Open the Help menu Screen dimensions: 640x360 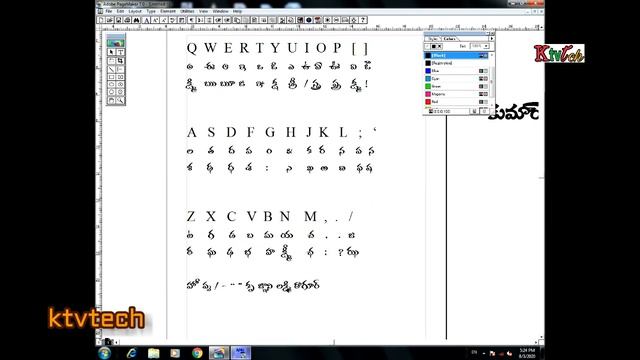238,11
